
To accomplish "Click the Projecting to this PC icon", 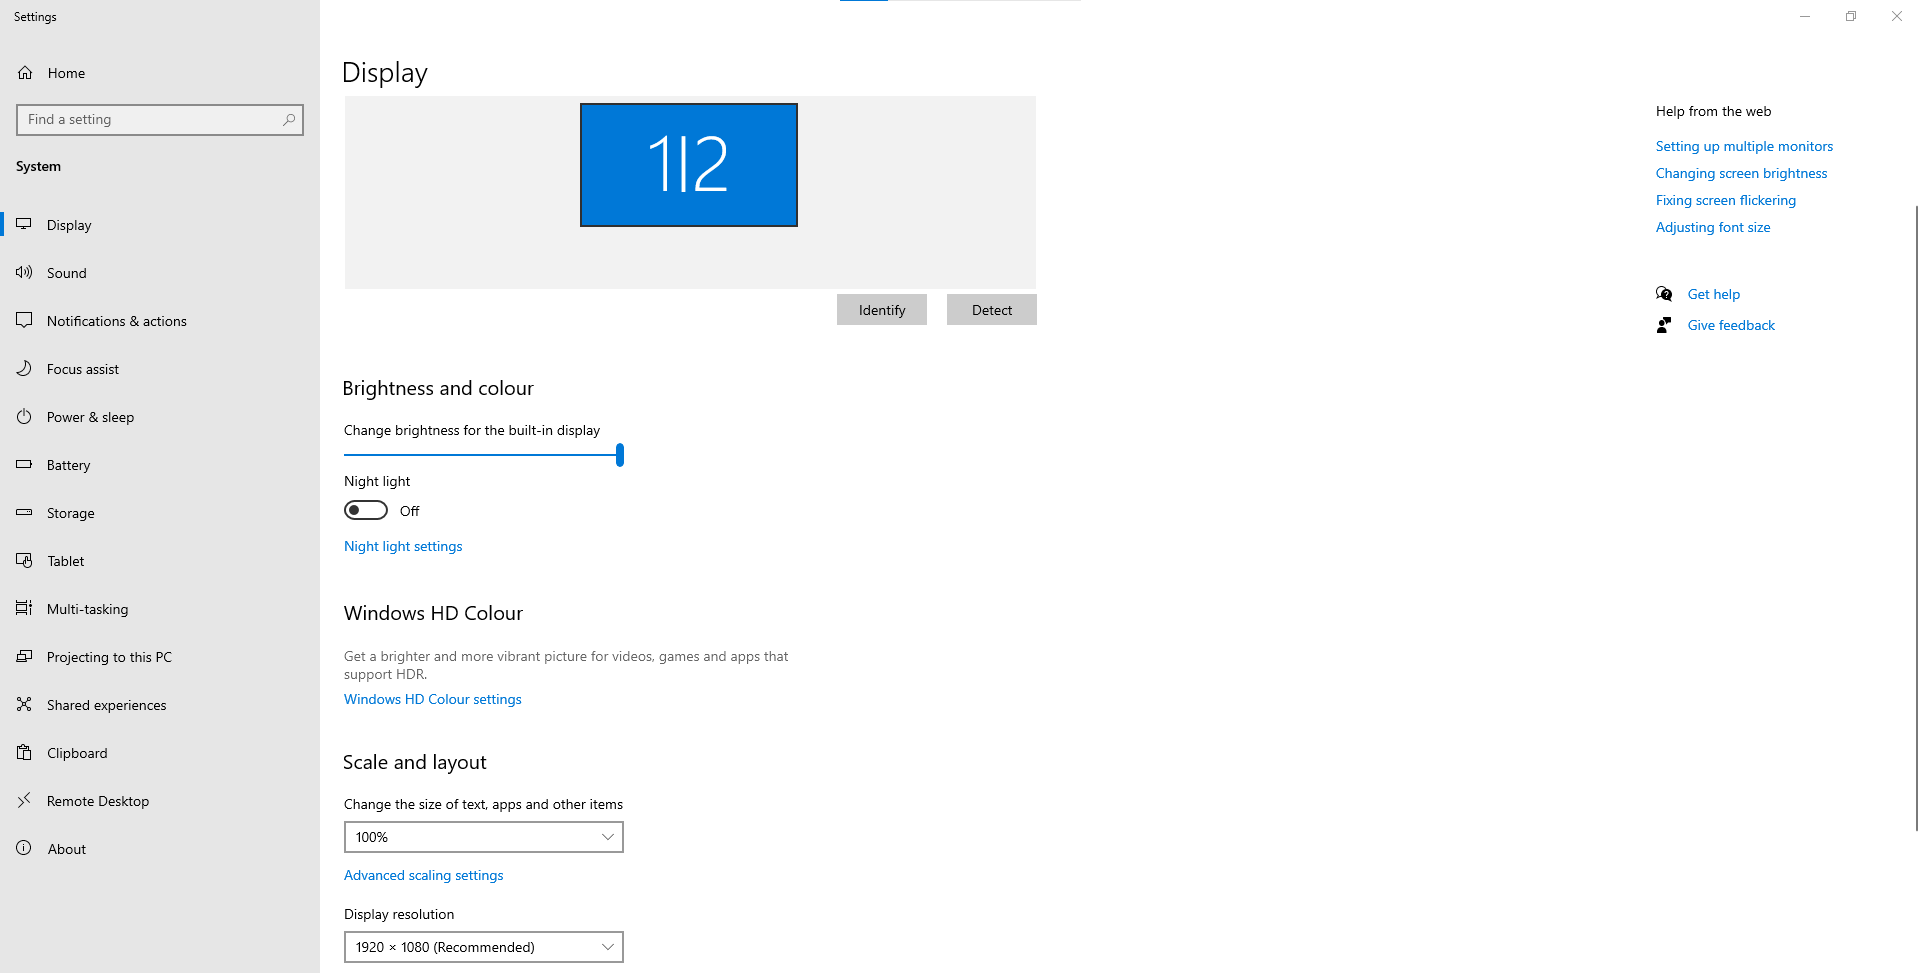I will pos(24,657).
